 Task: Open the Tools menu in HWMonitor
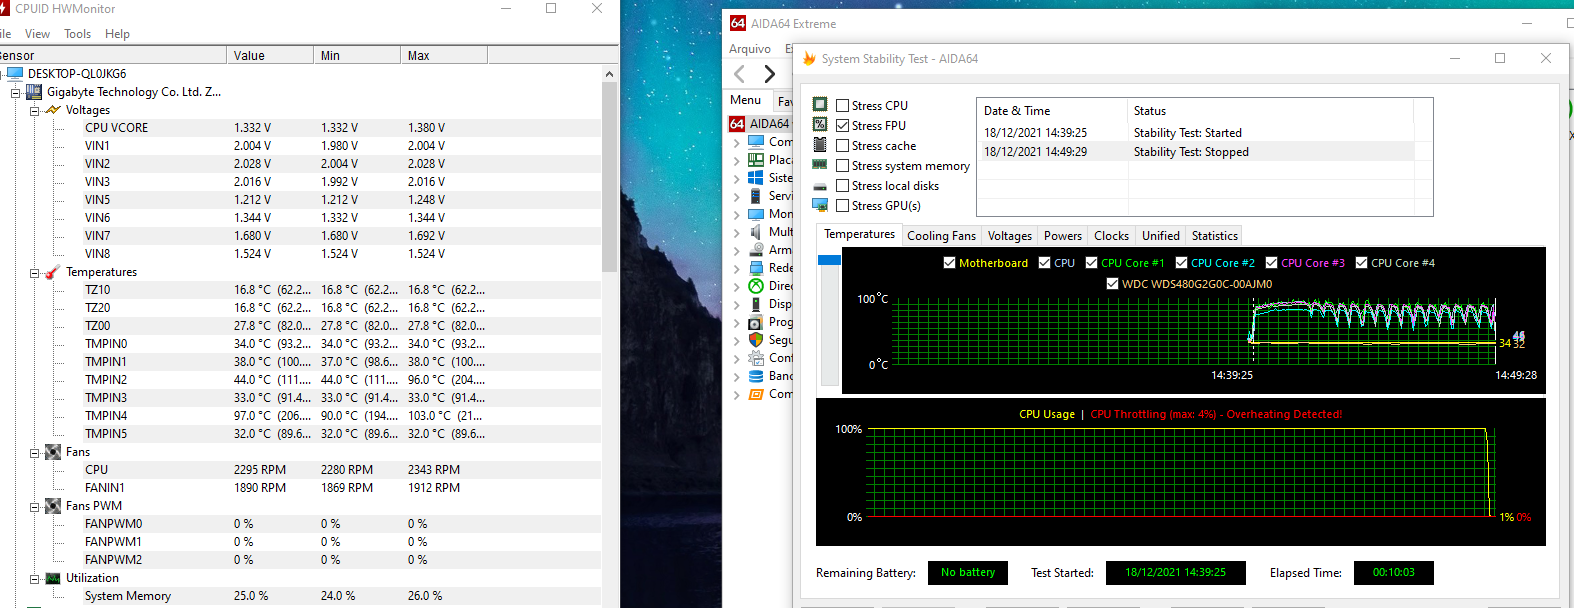pos(77,34)
